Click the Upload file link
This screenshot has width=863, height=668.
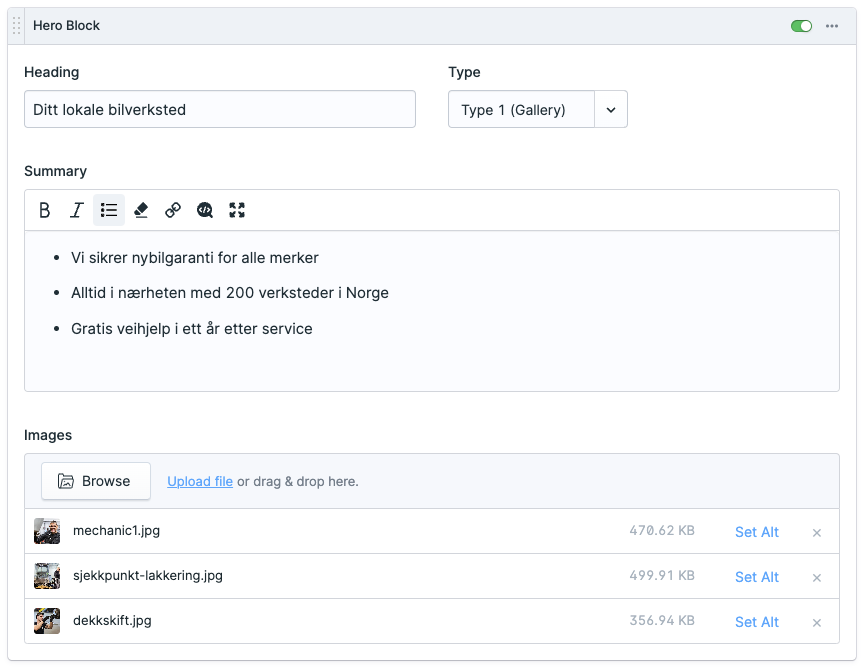[x=200, y=481]
